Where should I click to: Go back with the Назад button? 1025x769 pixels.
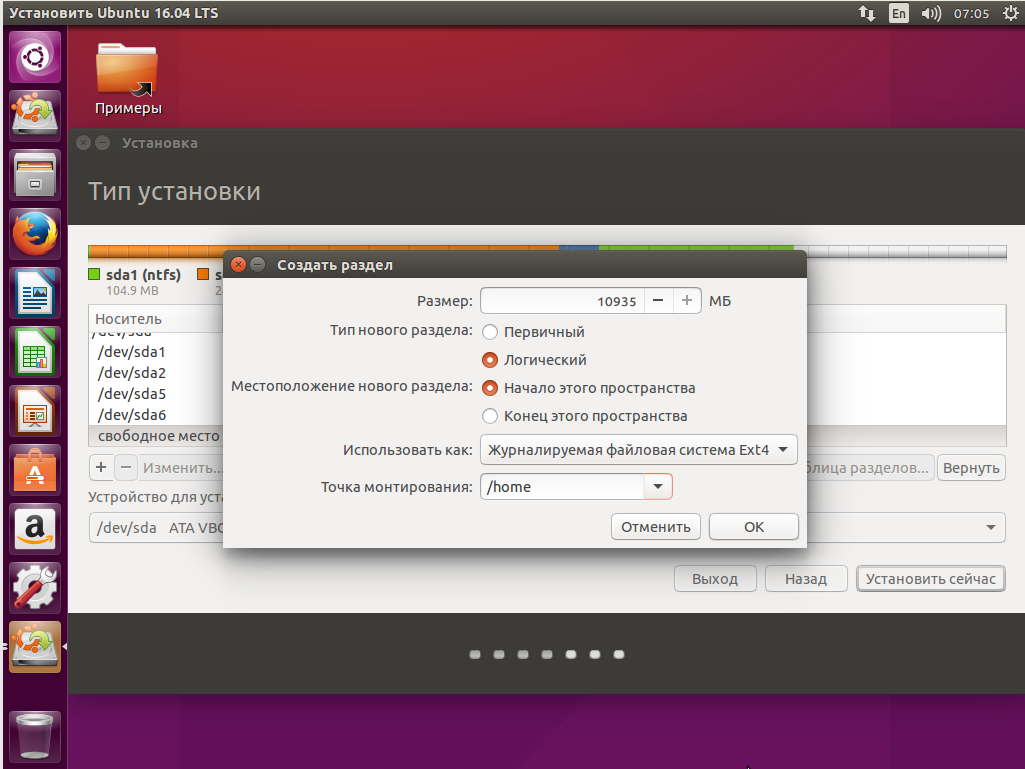point(806,579)
